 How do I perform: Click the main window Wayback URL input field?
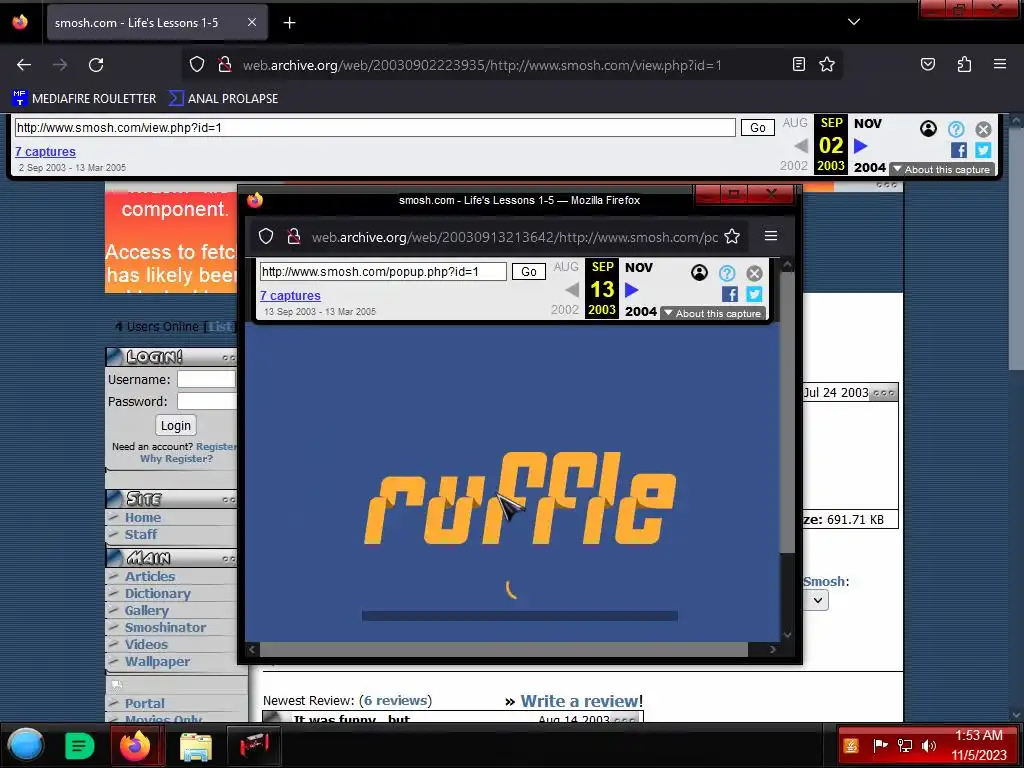375,127
